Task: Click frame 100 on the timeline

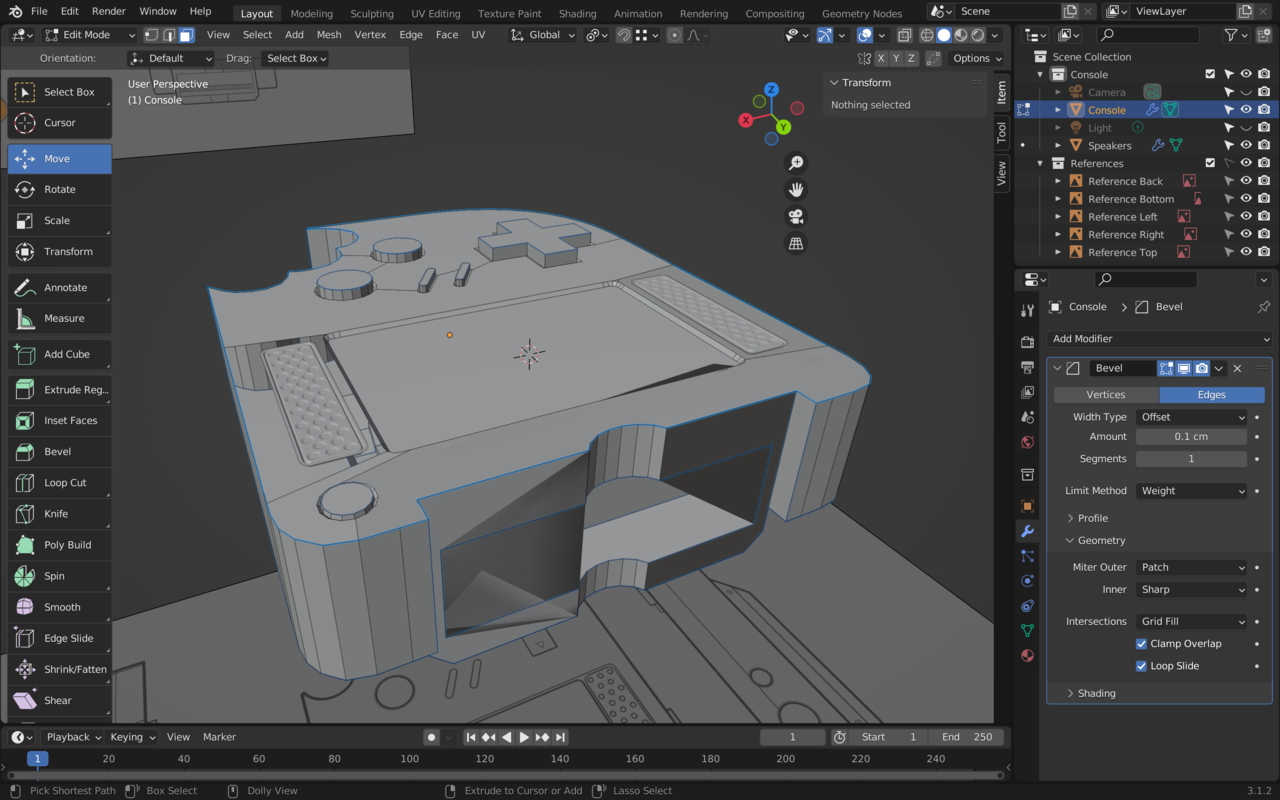Action: coord(410,759)
